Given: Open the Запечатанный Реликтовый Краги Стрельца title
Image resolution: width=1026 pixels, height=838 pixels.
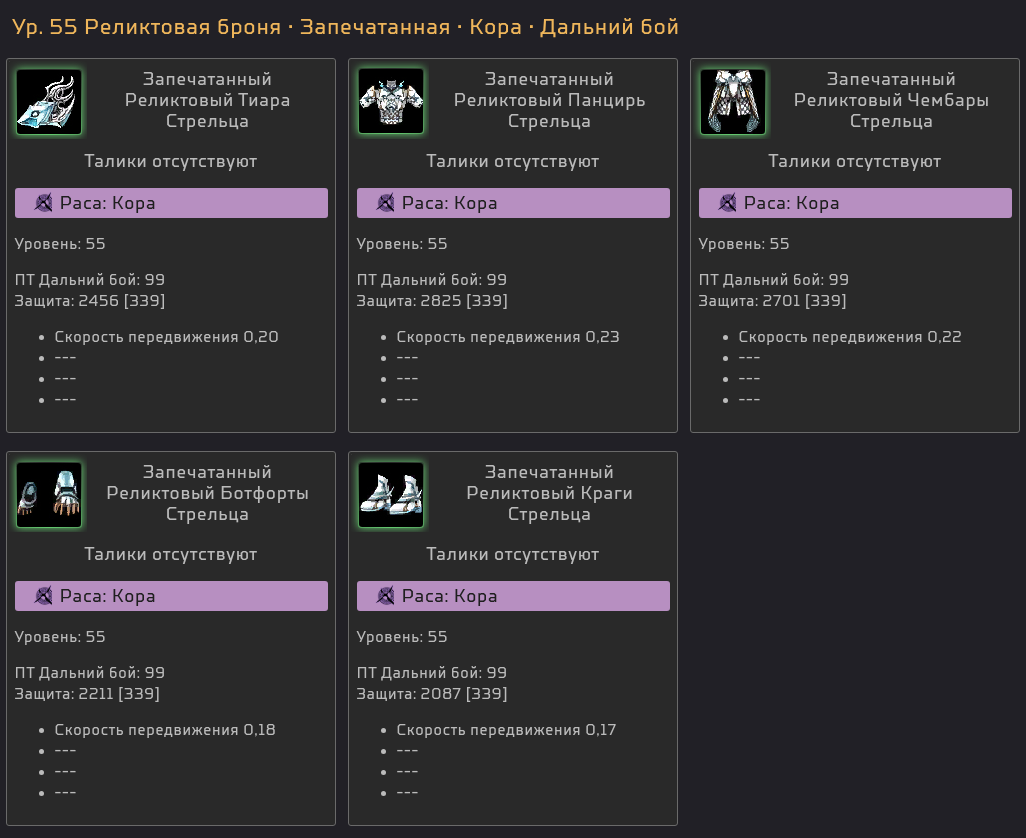Looking at the screenshot, I should point(550,493).
